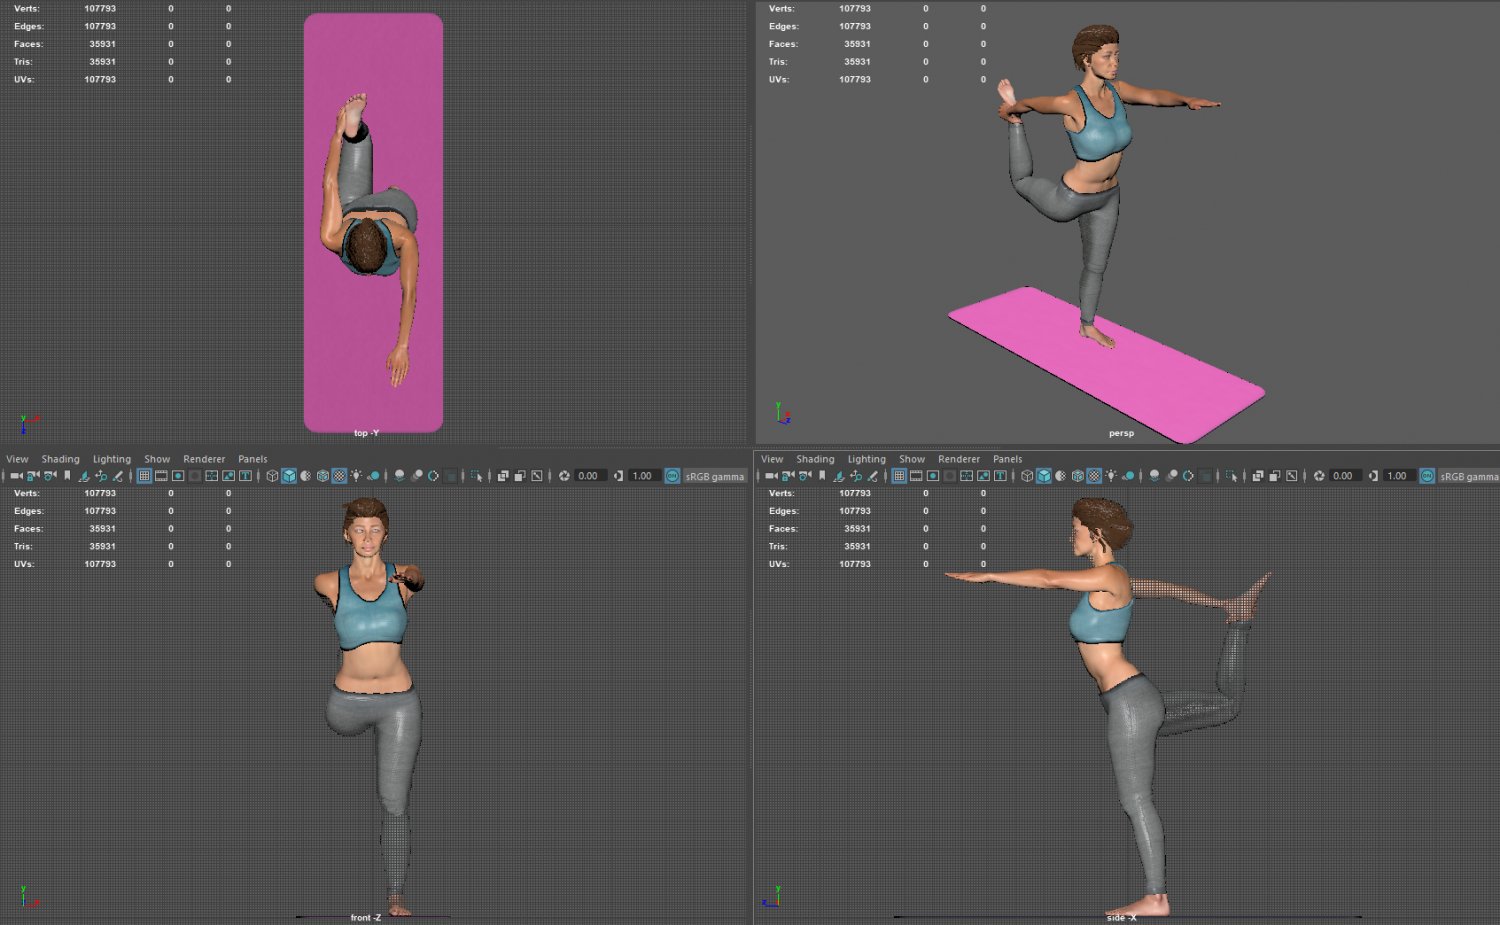The image size is (1500, 925).
Task: Toggle Grid display in front panel toolbar
Action: [144, 476]
